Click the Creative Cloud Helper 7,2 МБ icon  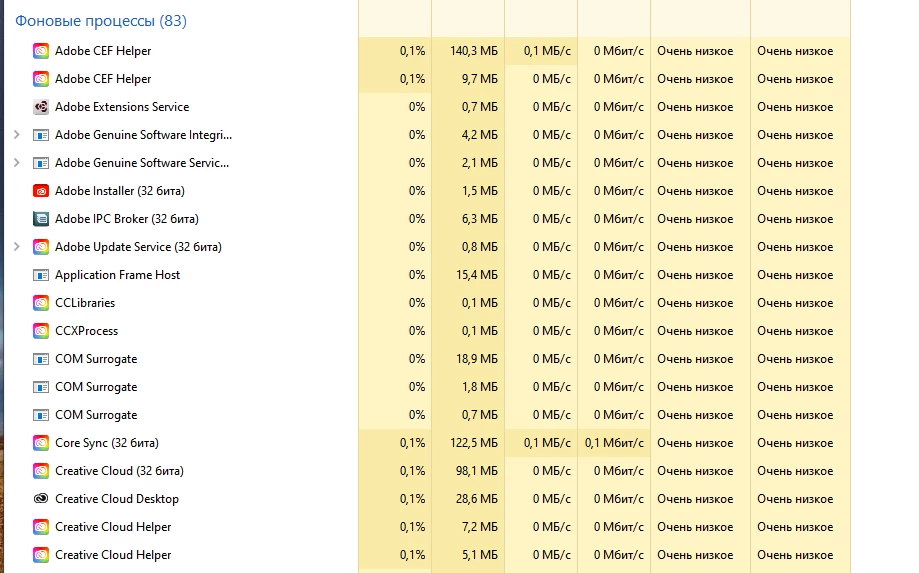pos(40,527)
